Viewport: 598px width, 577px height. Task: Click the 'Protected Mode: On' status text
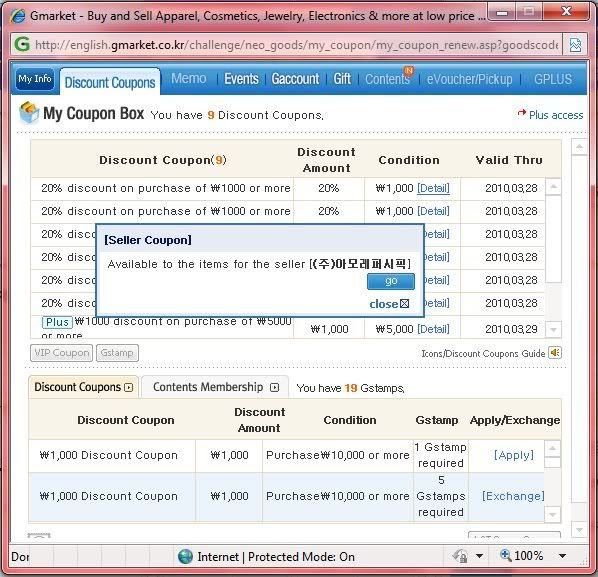pos(301,557)
